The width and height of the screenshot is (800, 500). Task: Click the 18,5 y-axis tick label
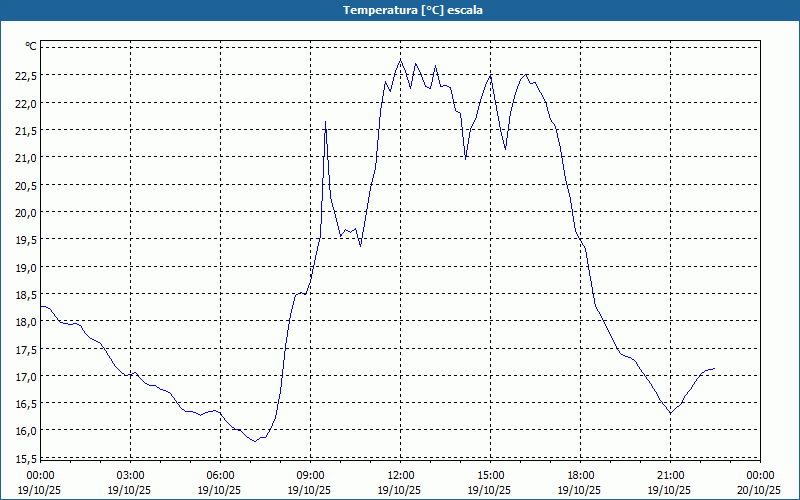pyautogui.click(x=25, y=294)
